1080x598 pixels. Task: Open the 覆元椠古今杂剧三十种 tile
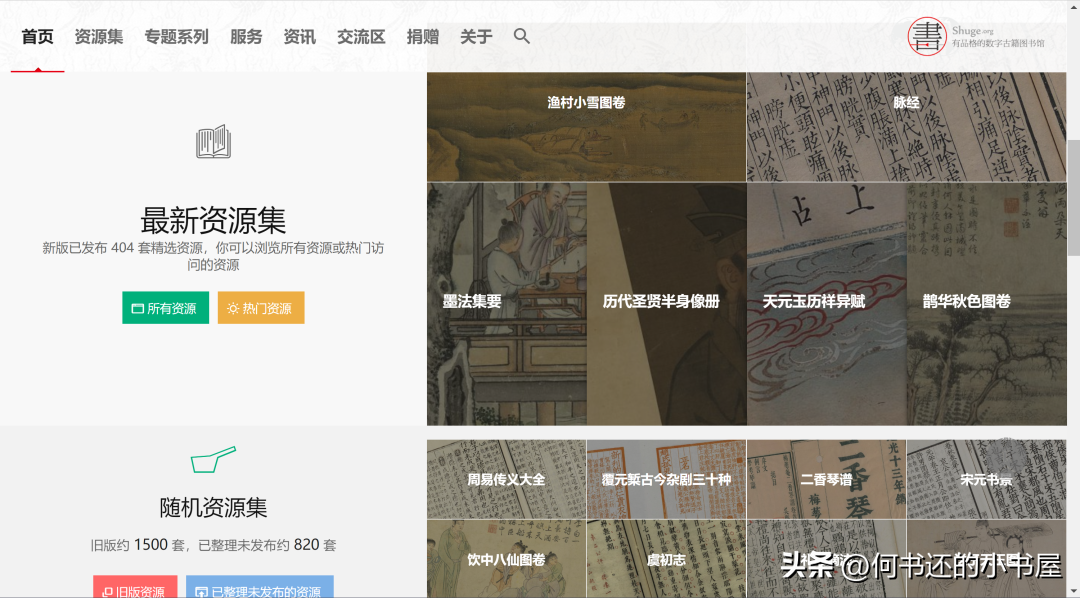[667, 480]
